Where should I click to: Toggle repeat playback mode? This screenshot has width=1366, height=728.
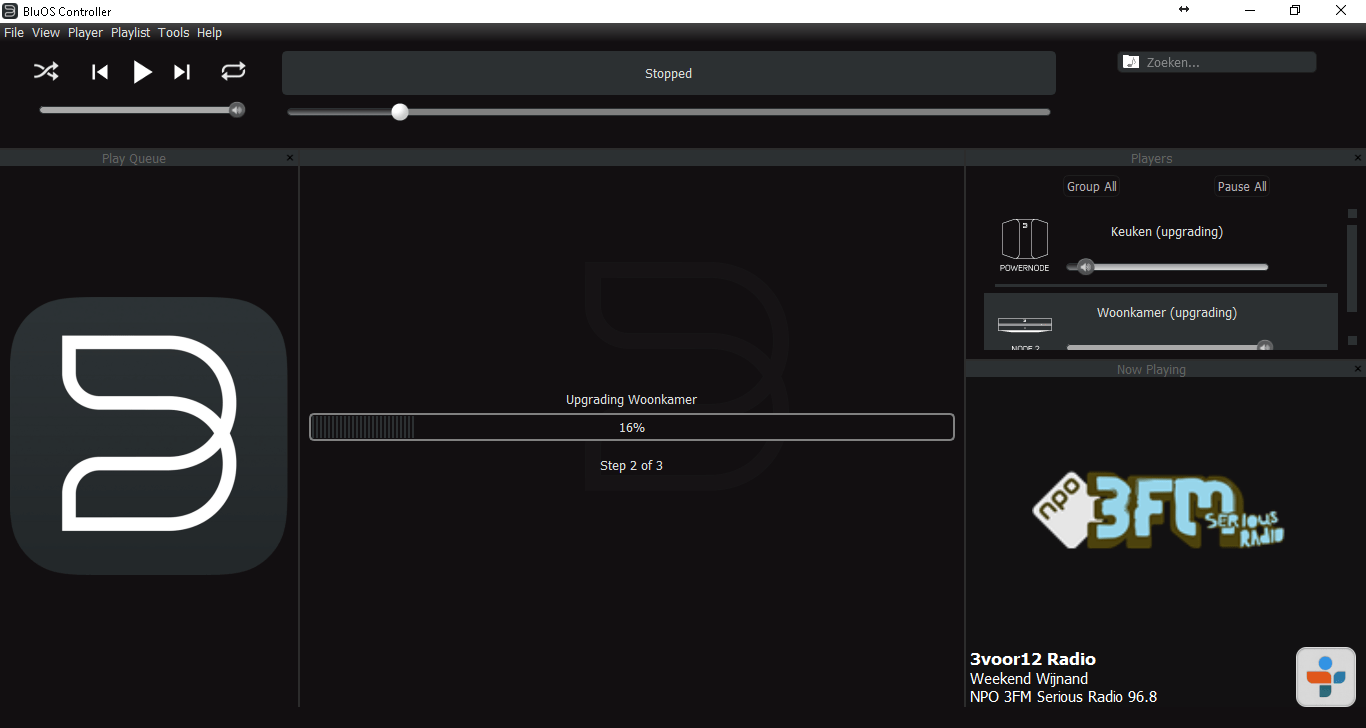point(233,71)
